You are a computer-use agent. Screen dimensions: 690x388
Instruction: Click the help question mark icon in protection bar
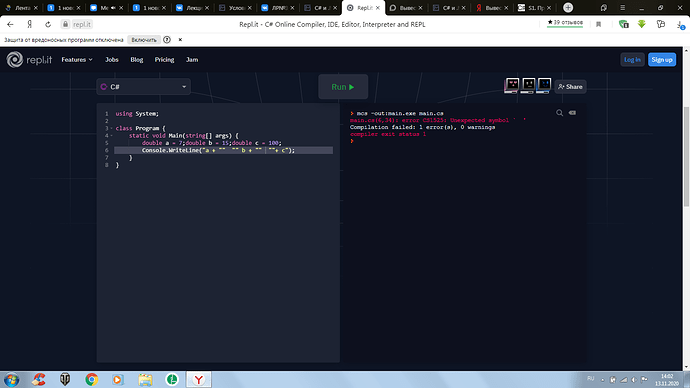coord(167,40)
